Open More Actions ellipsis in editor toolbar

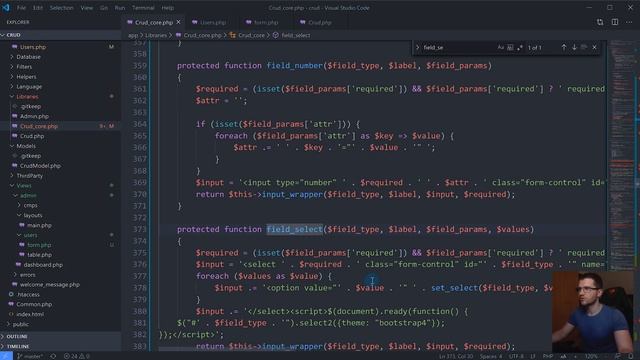629,22
